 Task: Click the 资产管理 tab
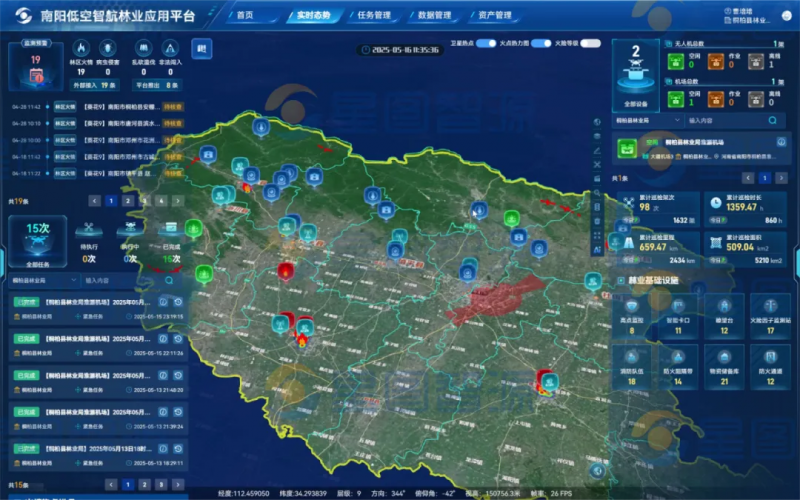[493, 16]
